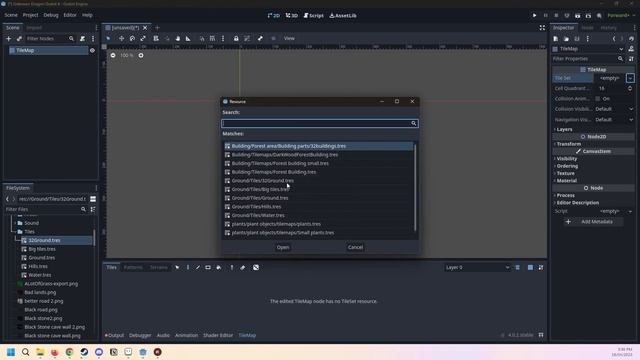Select Ground/Tiles/Water.tres match

pyautogui.click(x=318, y=215)
